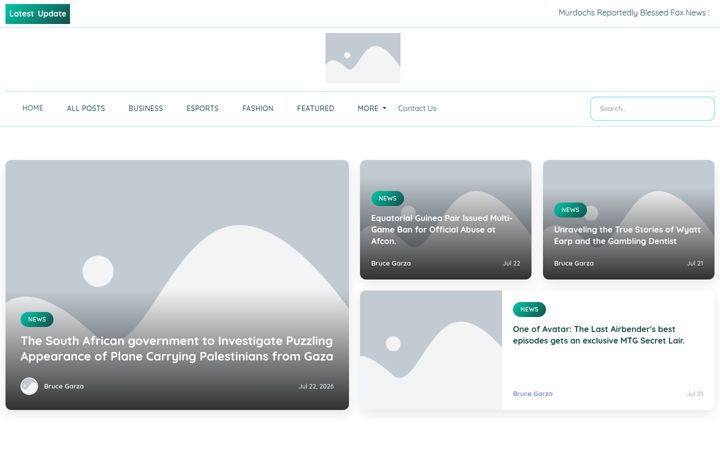This screenshot has height=450, width=720.
Task: Click Bruce Garza on Wyatt Earp card
Action: coord(574,263)
